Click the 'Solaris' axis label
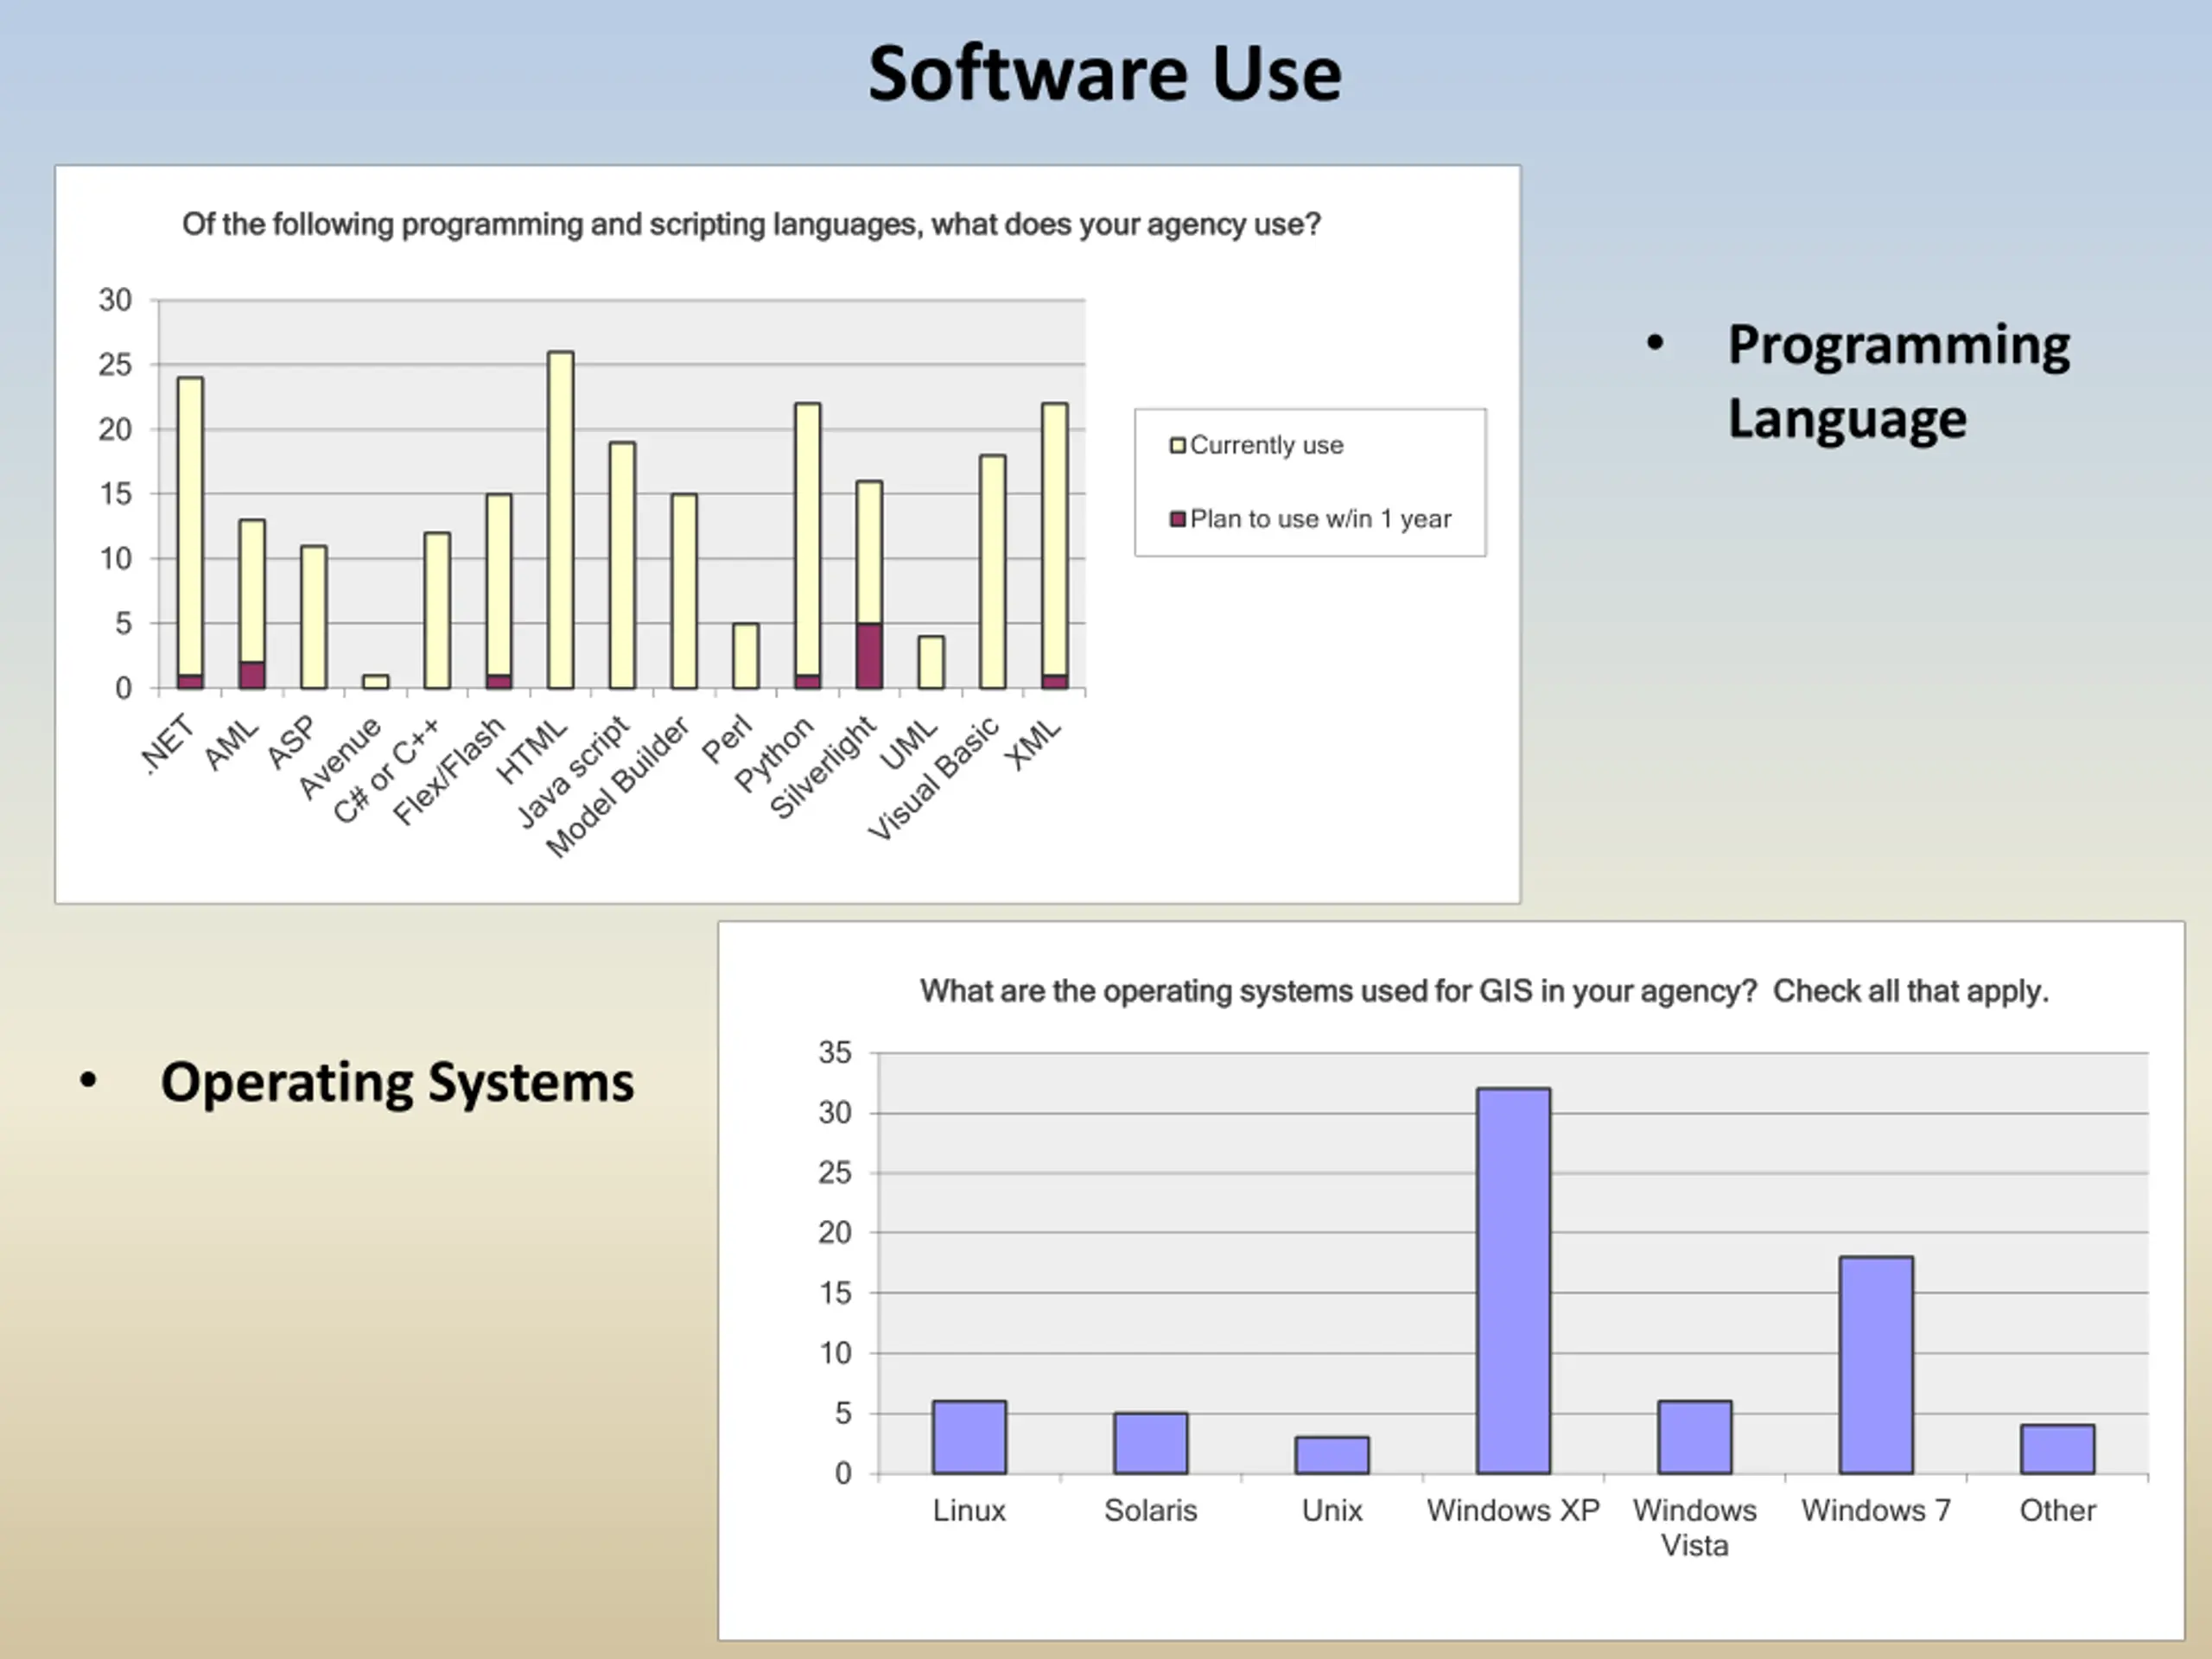Viewport: 2212px width, 1659px height. coord(1150,1510)
